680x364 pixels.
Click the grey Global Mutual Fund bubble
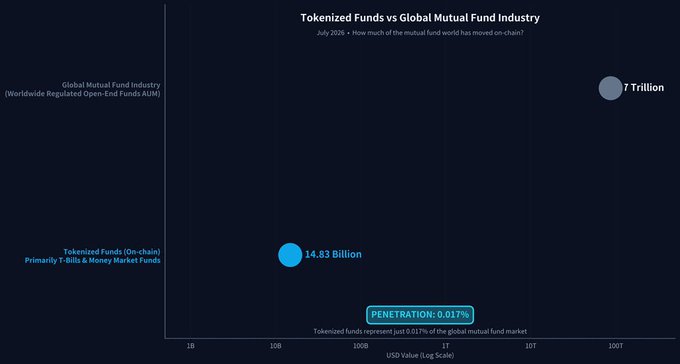tap(610, 88)
